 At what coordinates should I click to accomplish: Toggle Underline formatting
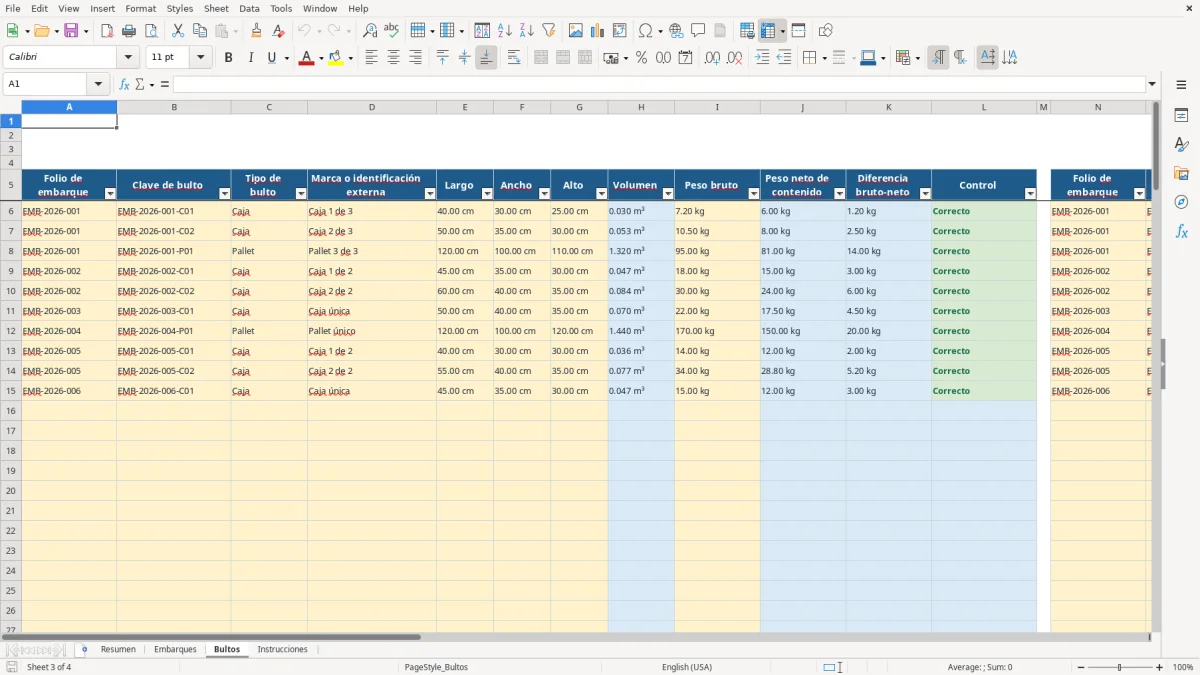click(271, 58)
